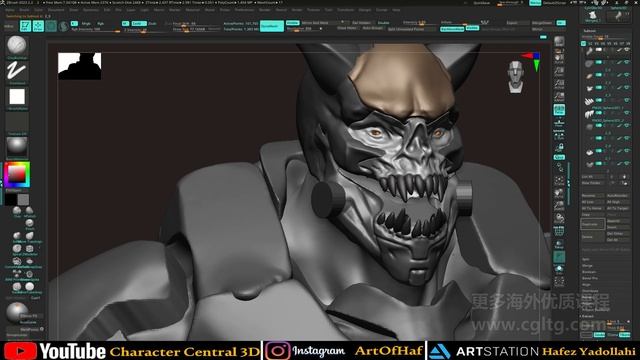Open the Brush menu
The height and width of the screenshot is (360, 640).
[24, 10]
